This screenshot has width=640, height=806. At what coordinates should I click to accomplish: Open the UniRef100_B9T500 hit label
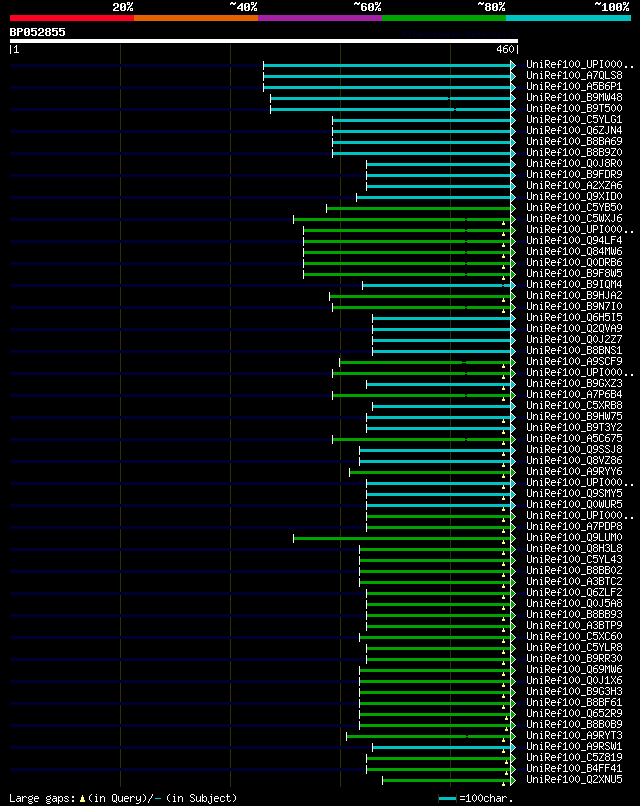point(574,108)
